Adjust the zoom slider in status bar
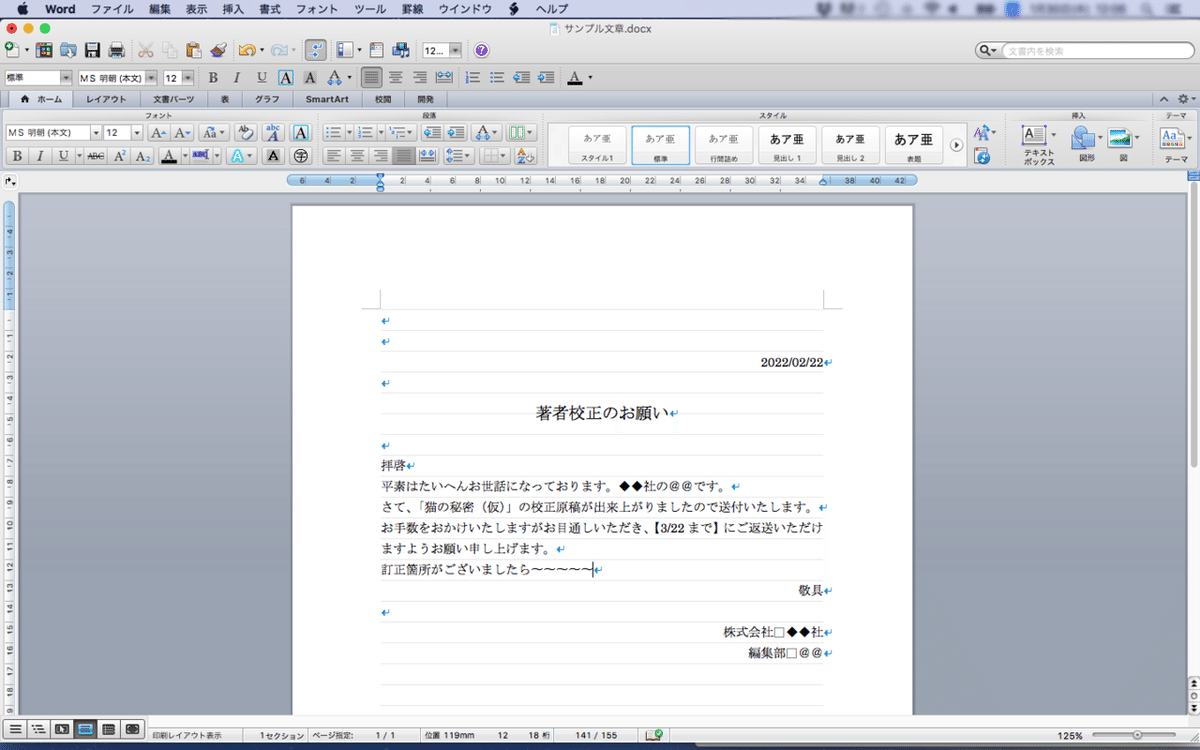Viewport: 1200px width, 750px height. (1138, 735)
